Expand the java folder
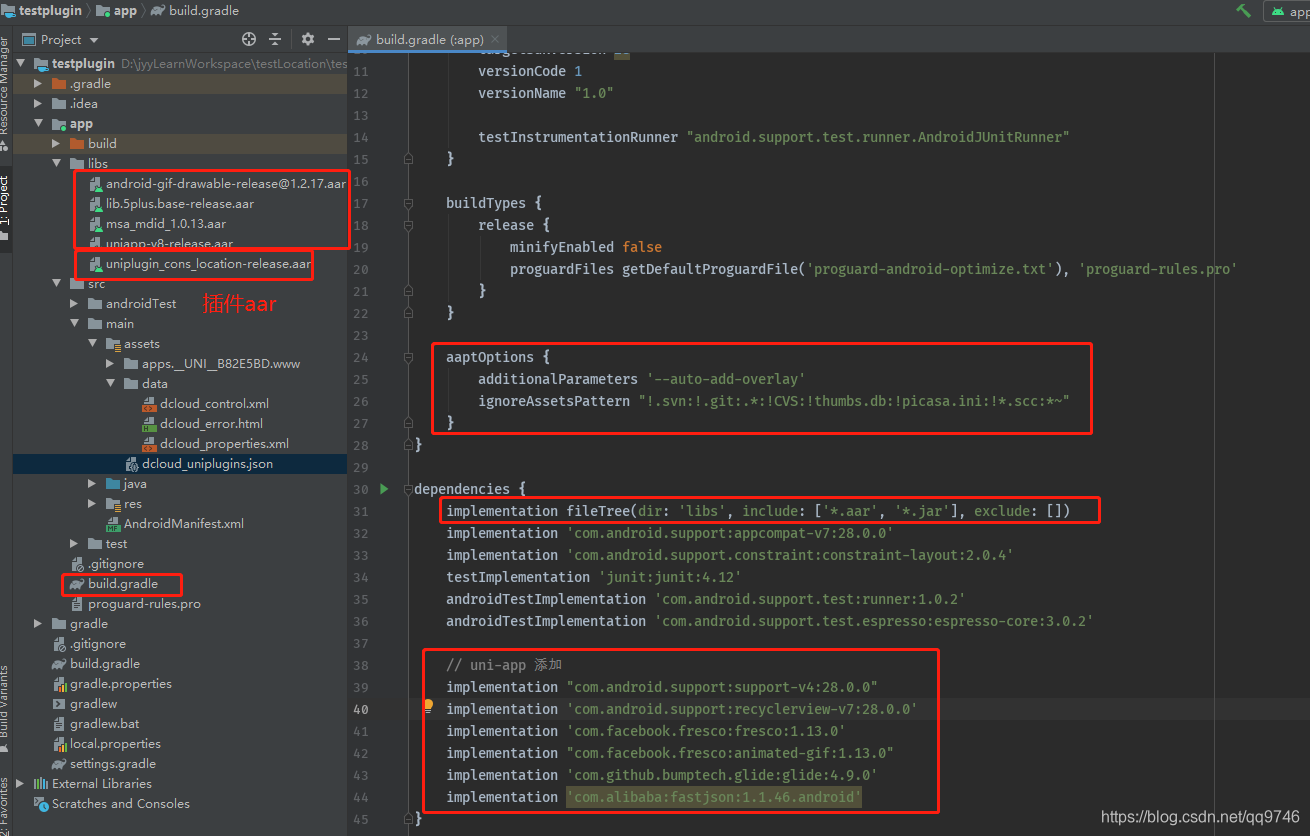Screen dimensions: 1310x836 92,484
